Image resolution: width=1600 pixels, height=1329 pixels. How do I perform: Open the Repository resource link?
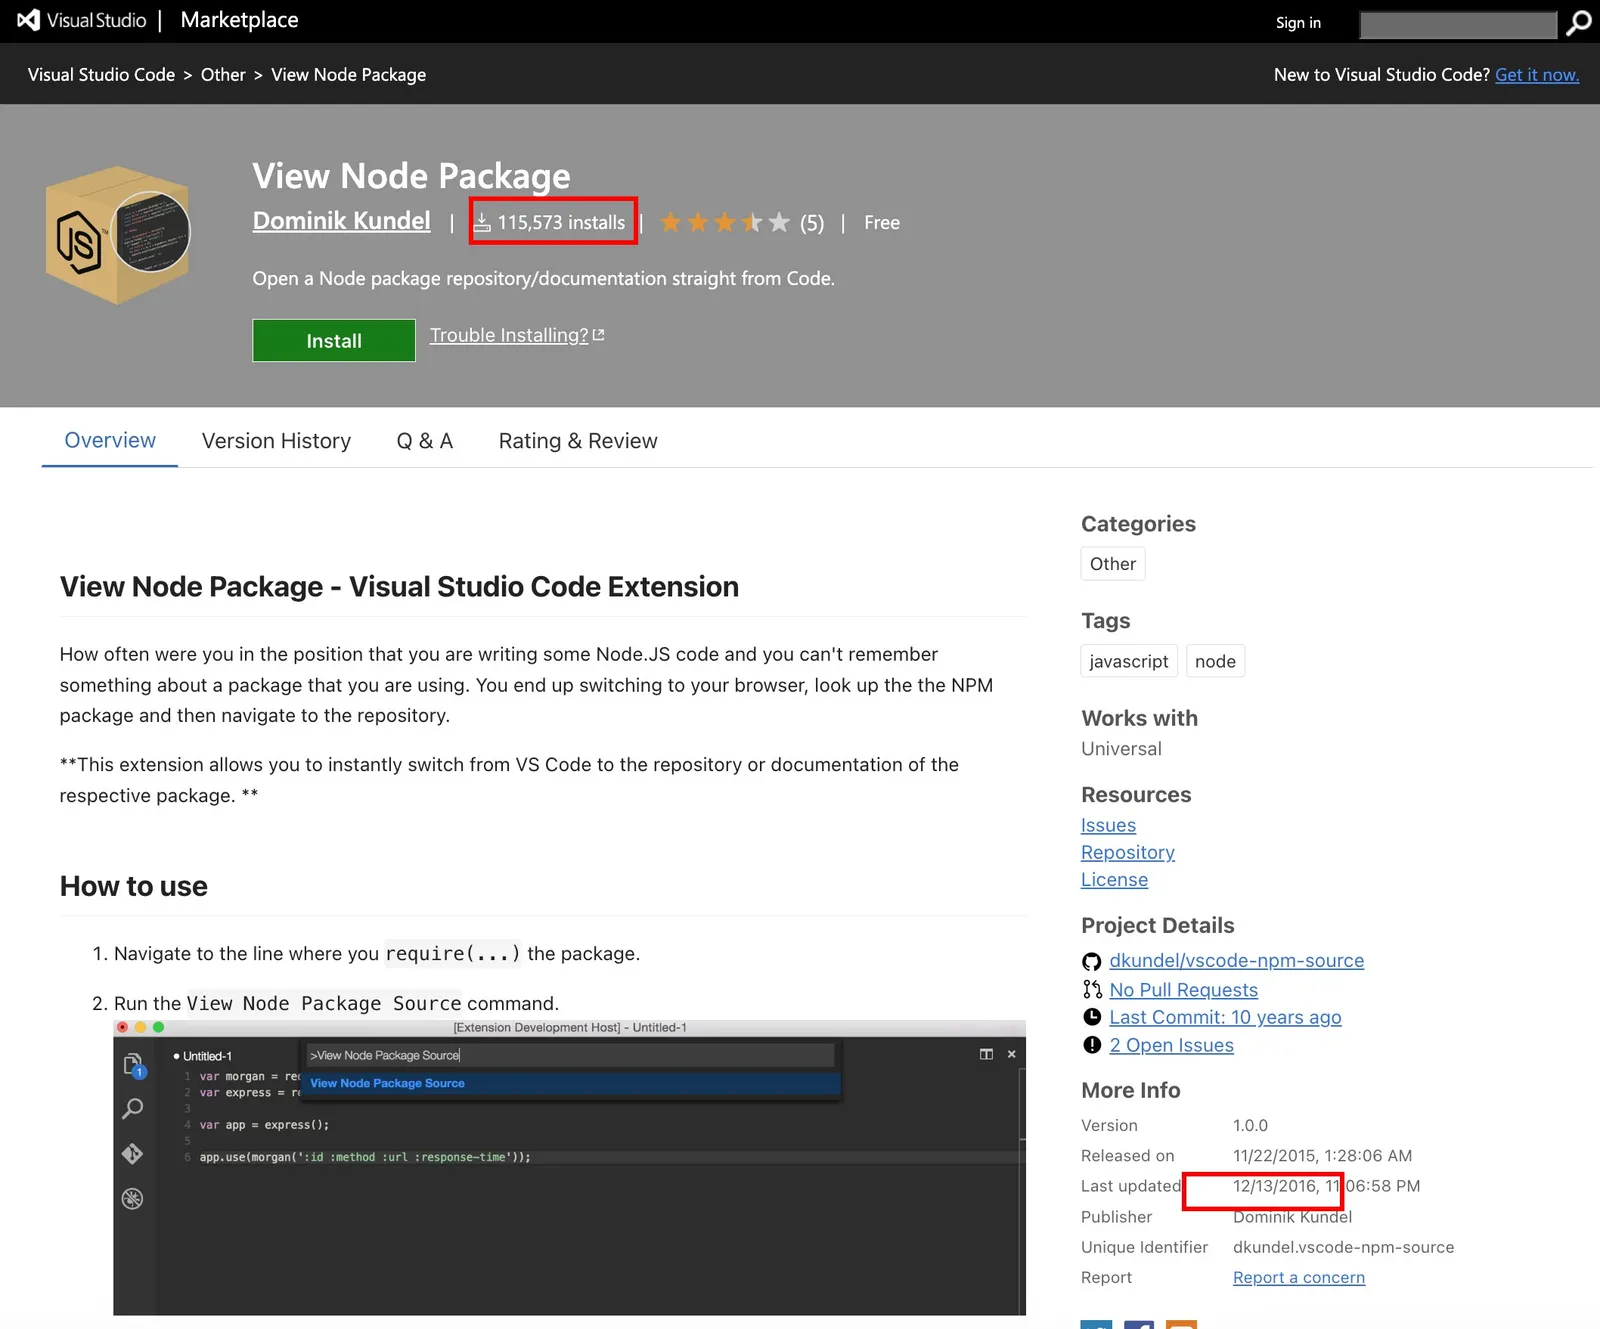[1128, 852]
